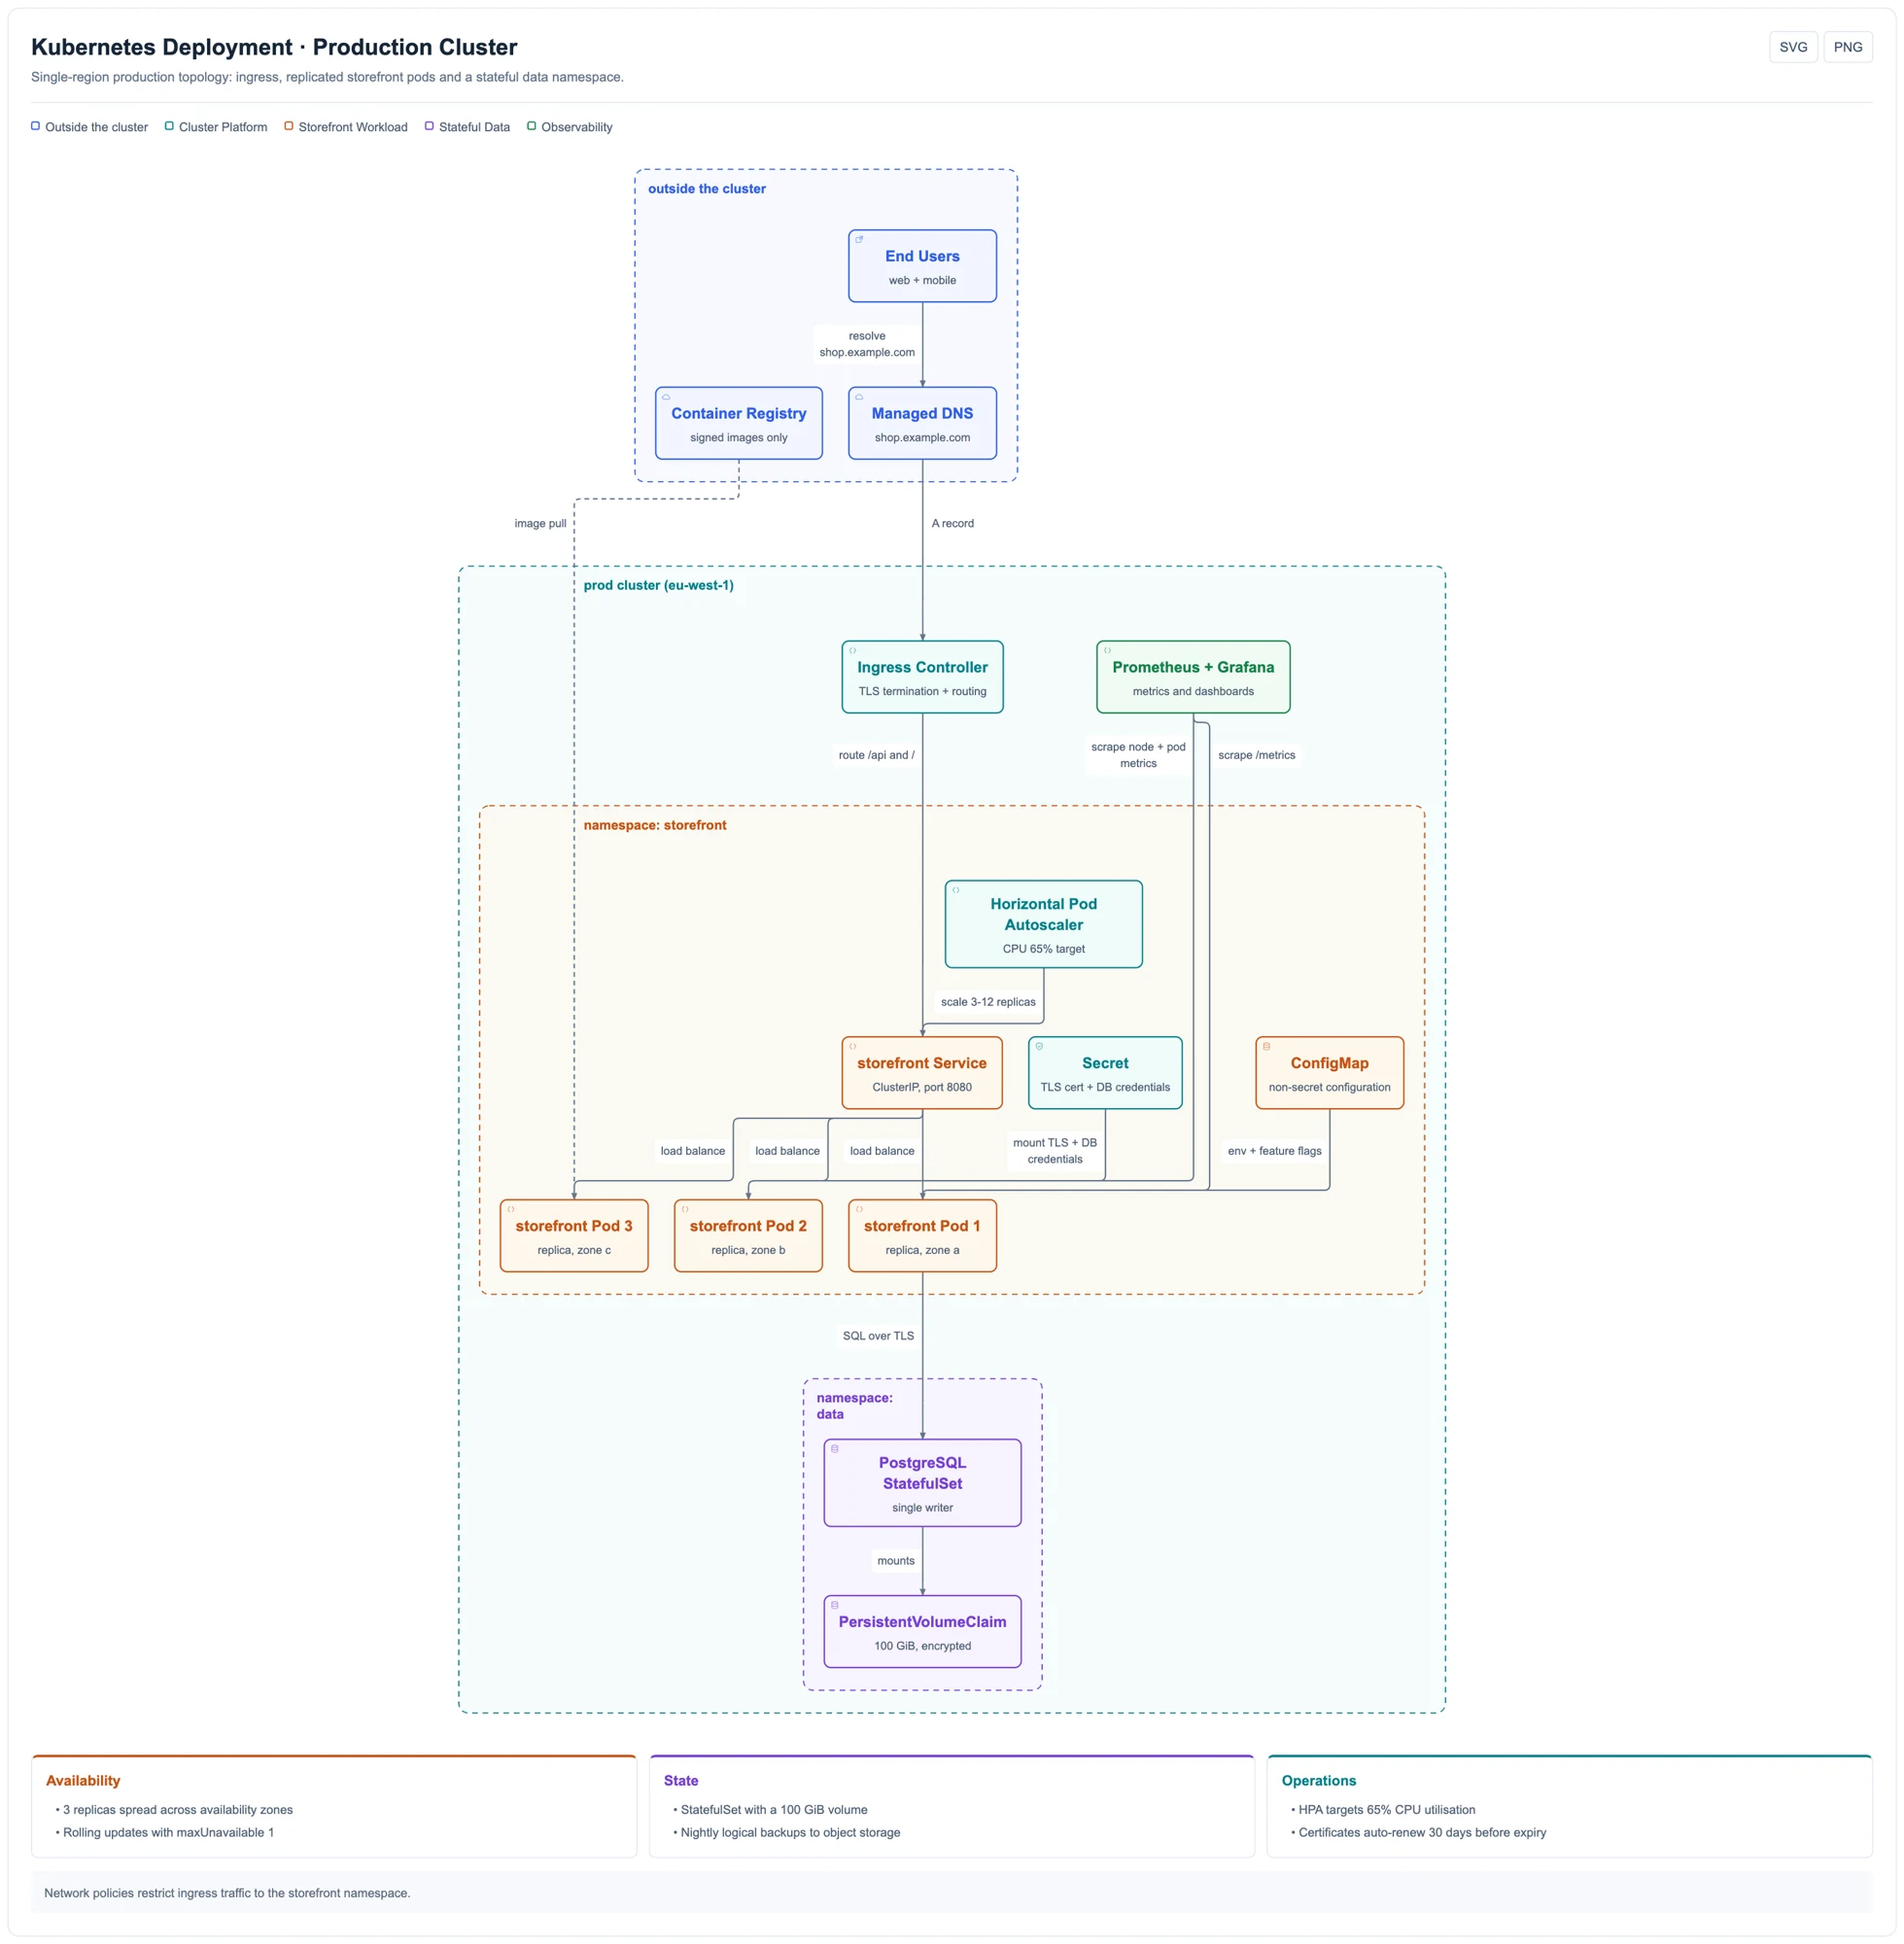Select the Managed DNS node title
Image resolution: width=1904 pixels, height=1944 pixels.
(x=922, y=413)
